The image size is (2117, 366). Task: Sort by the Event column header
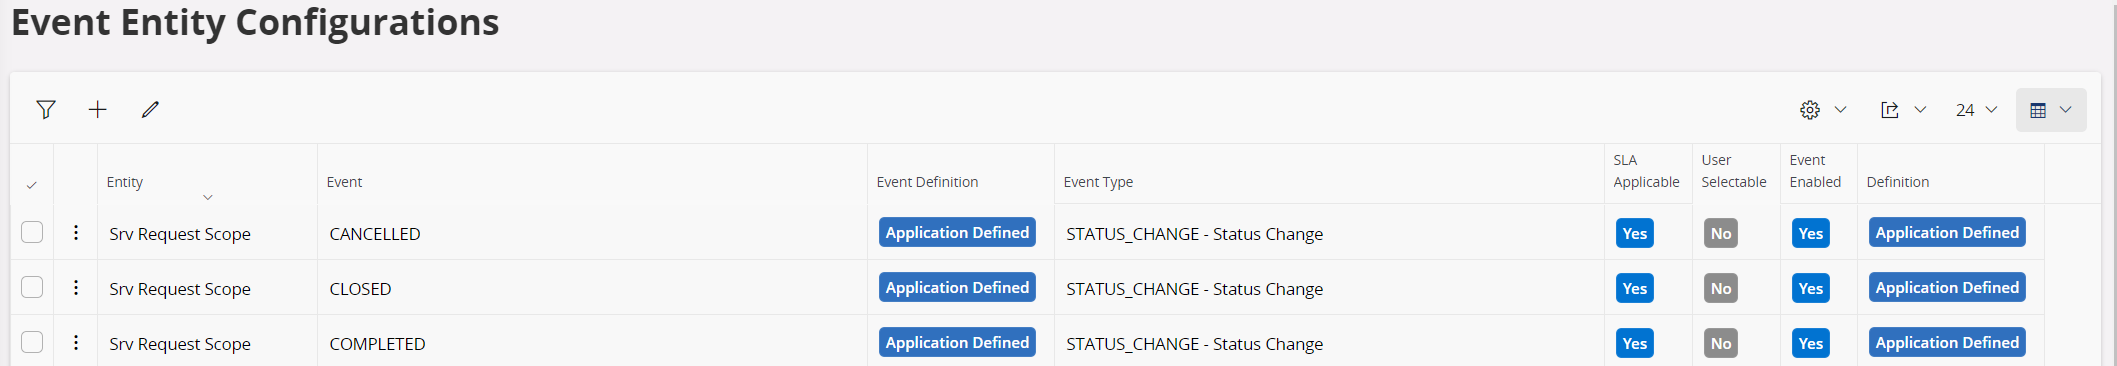344,182
